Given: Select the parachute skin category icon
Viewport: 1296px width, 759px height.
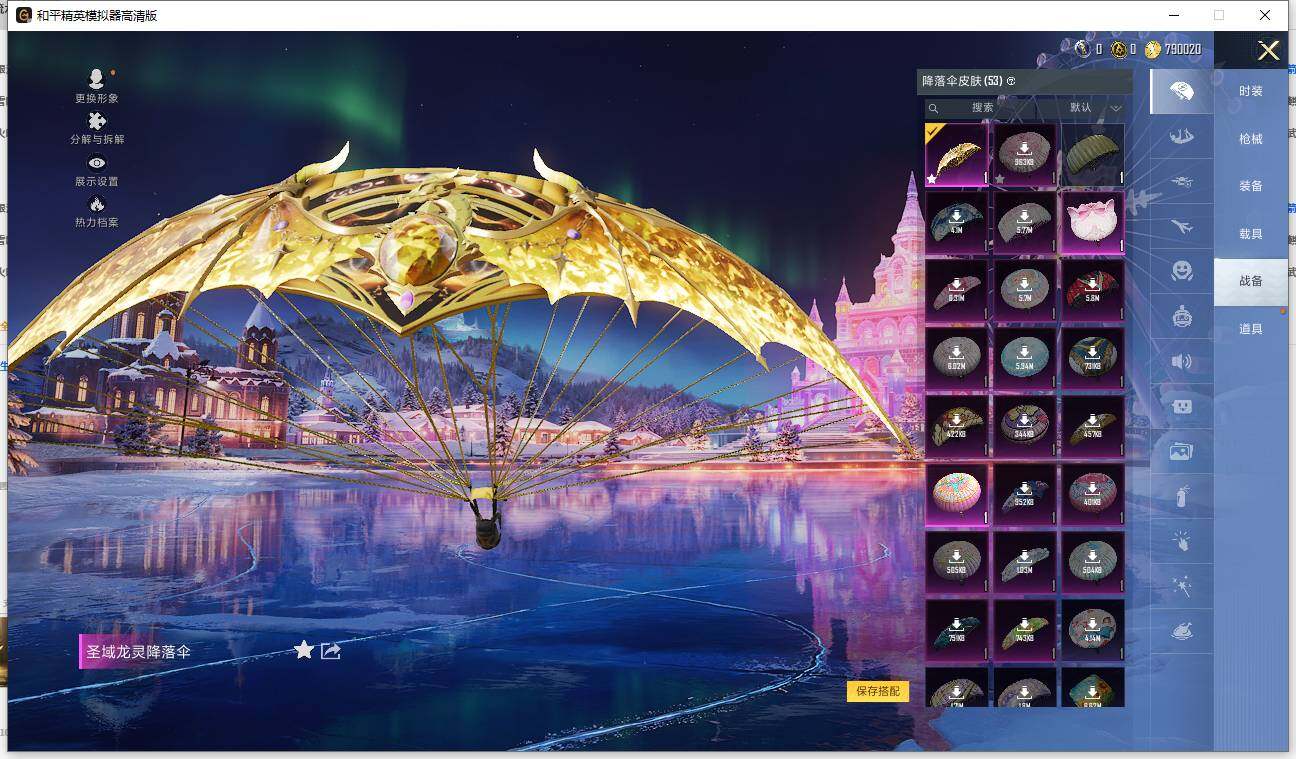Looking at the screenshot, I should click(x=1181, y=91).
